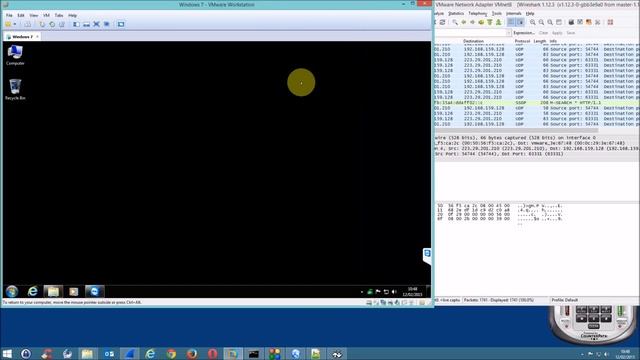The height and width of the screenshot is (360, 640).
Task: Open TeamViewer app in the VM taskbar
Action: (94, 291)
